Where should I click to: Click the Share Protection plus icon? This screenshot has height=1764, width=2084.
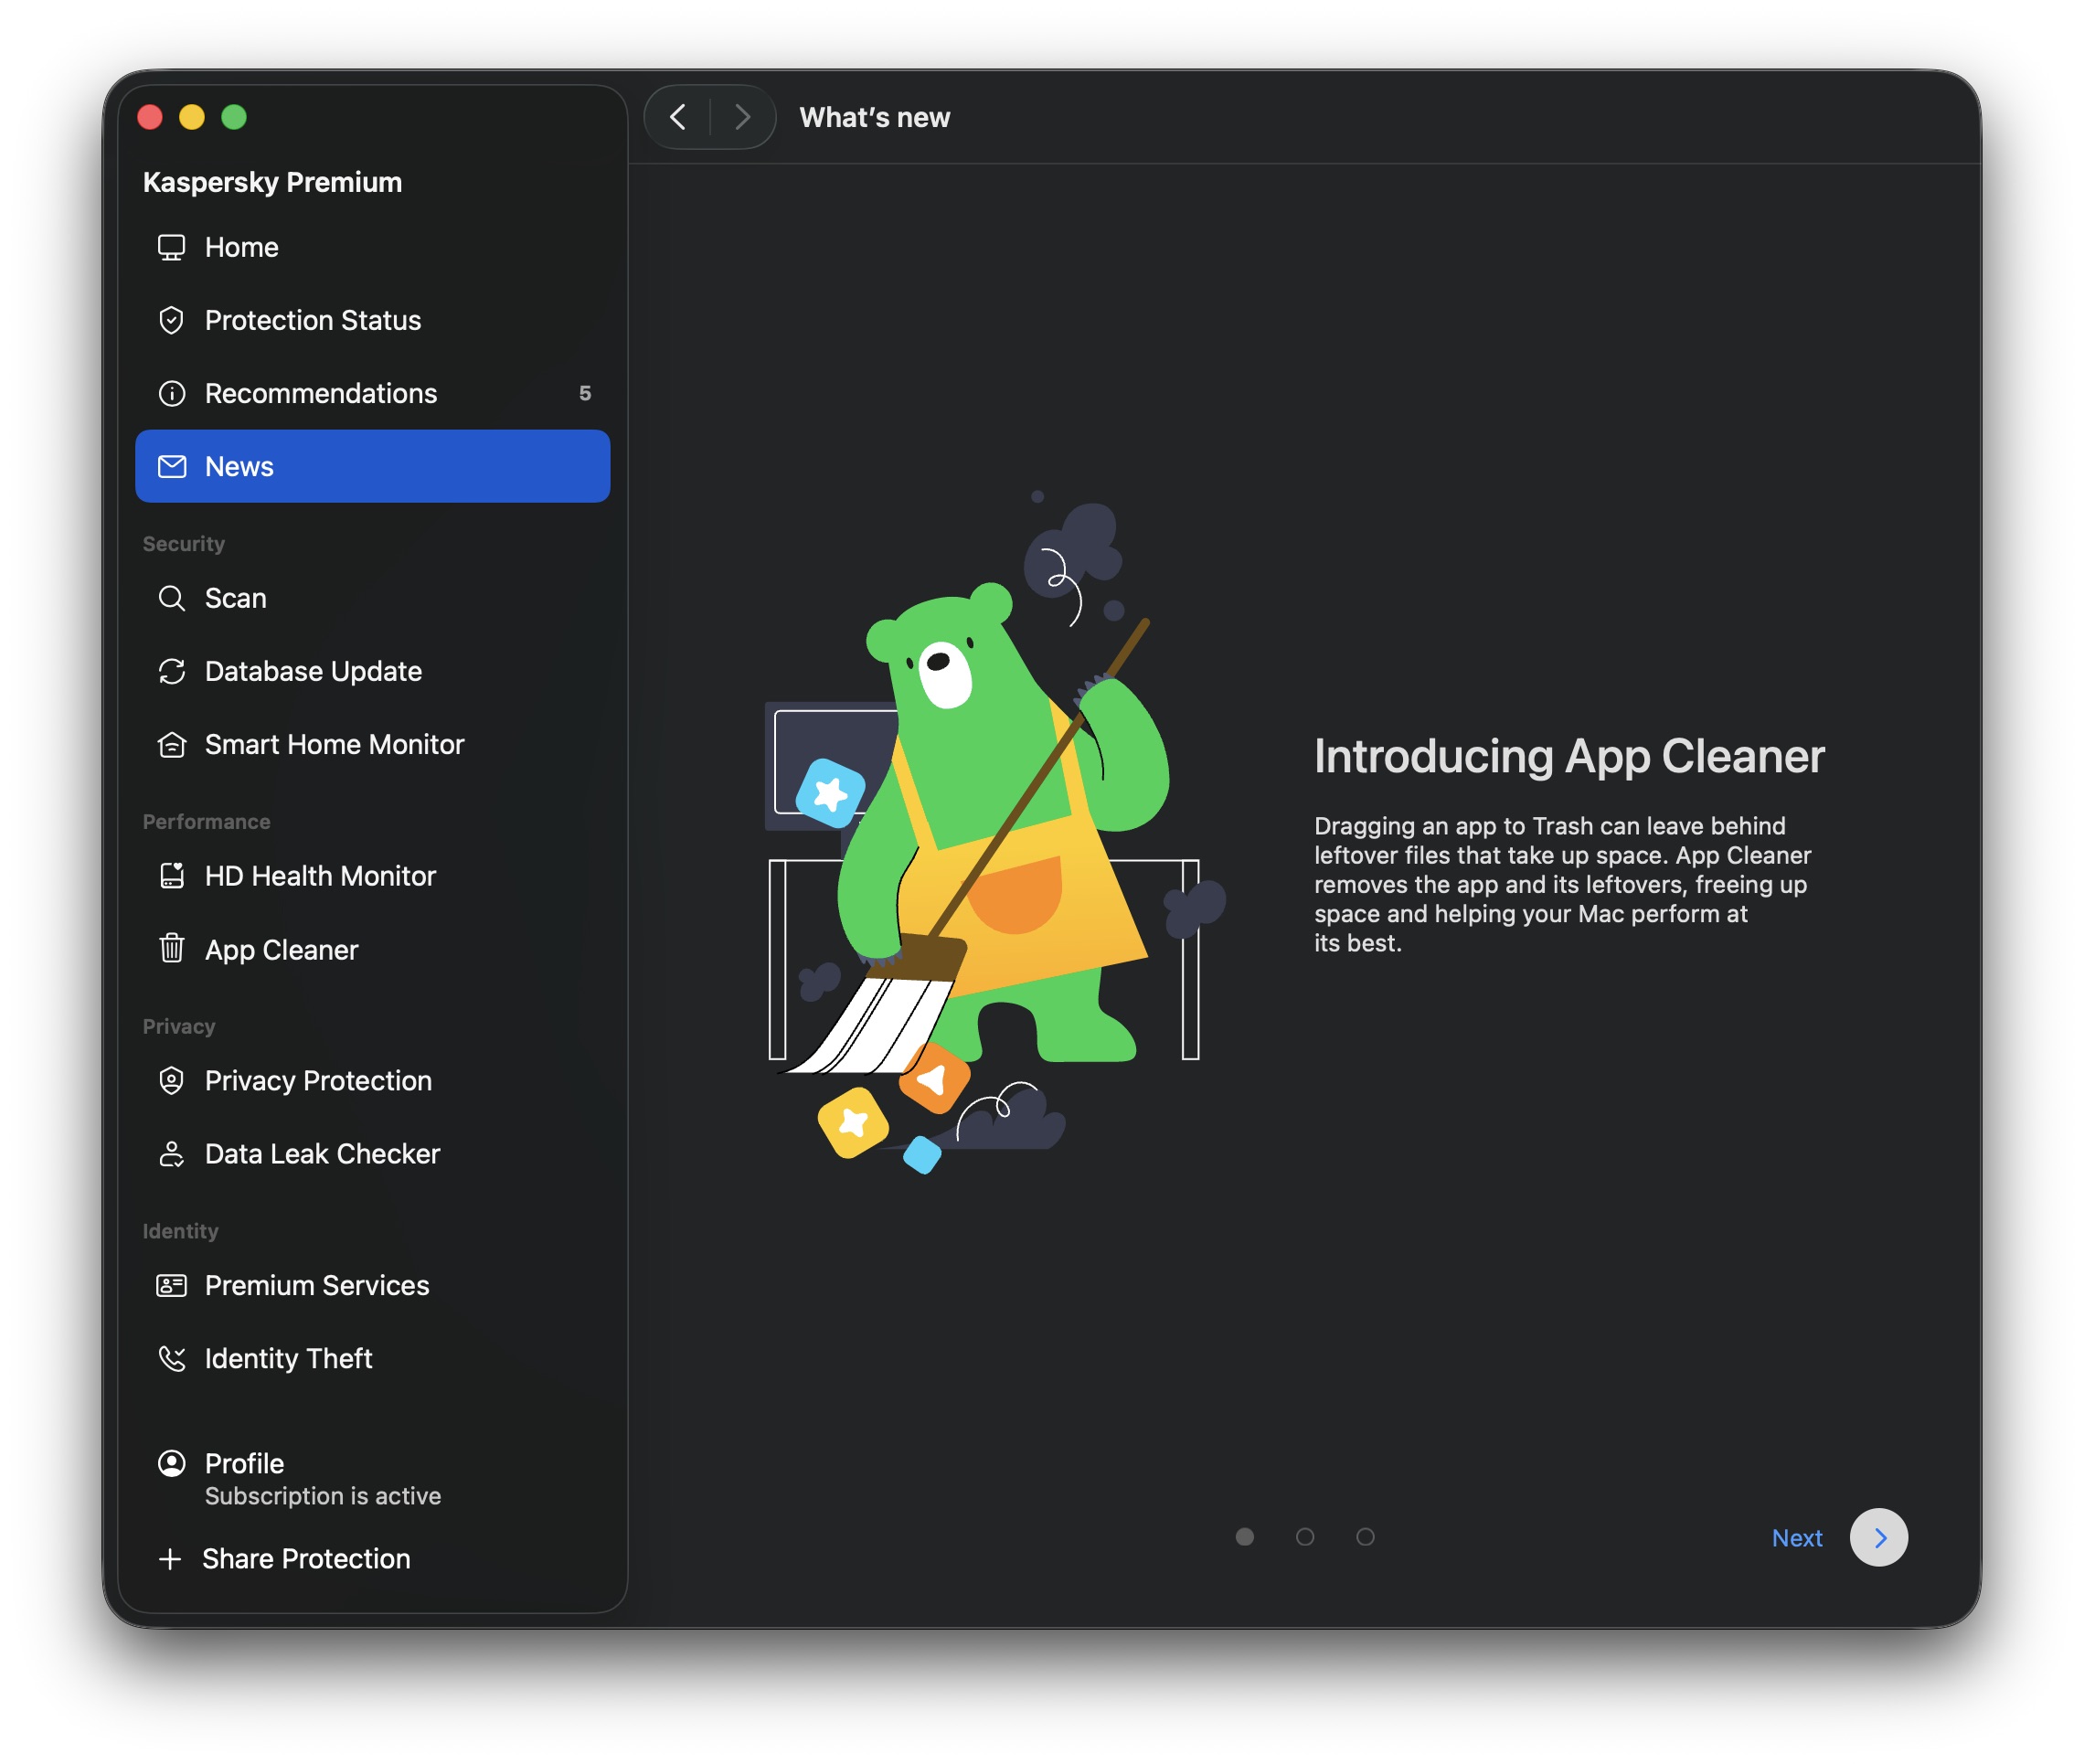(170, 1559)
